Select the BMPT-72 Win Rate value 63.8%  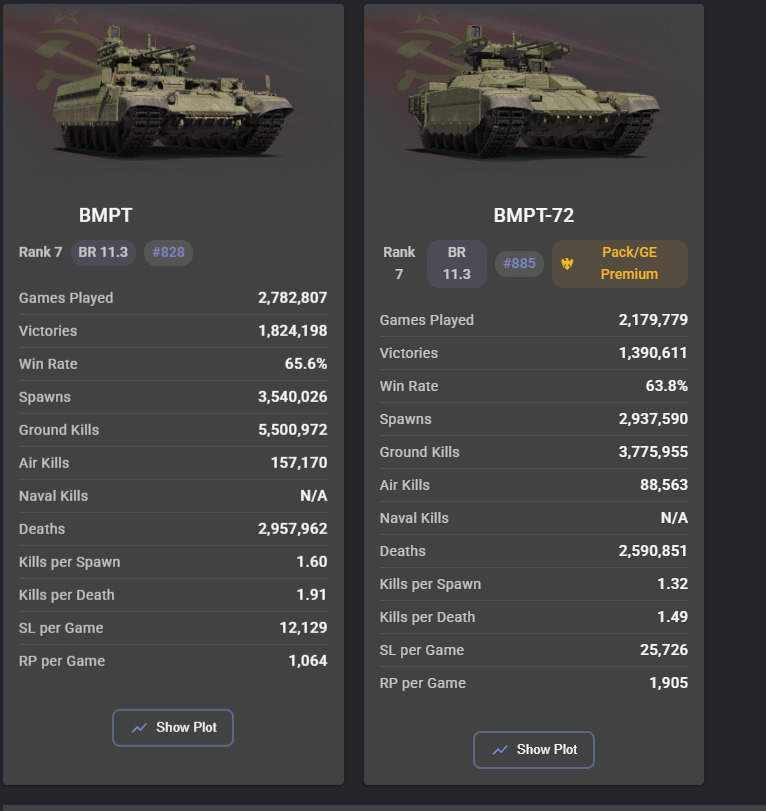(666, 386)
